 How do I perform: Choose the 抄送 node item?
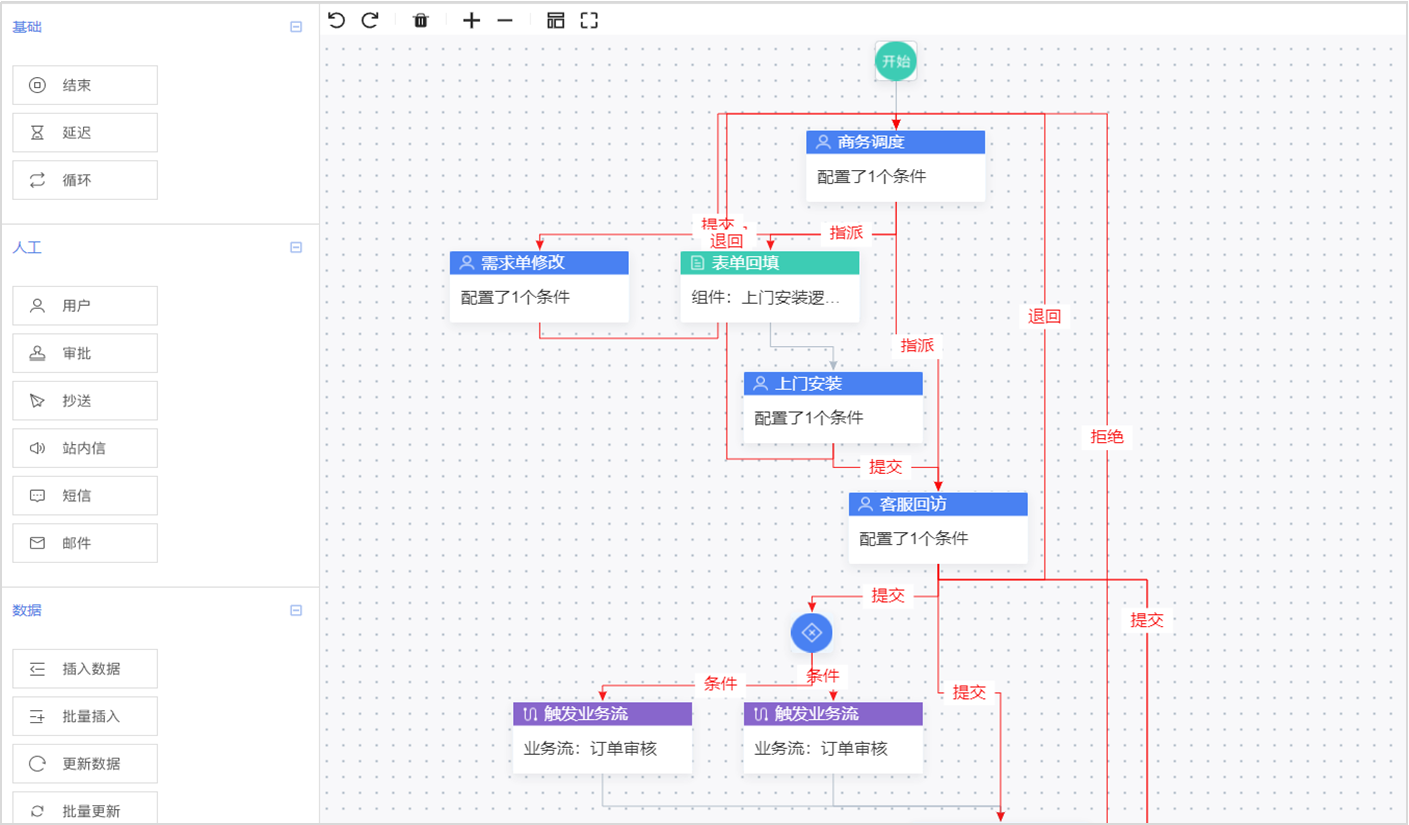click(x=85, y=400)
